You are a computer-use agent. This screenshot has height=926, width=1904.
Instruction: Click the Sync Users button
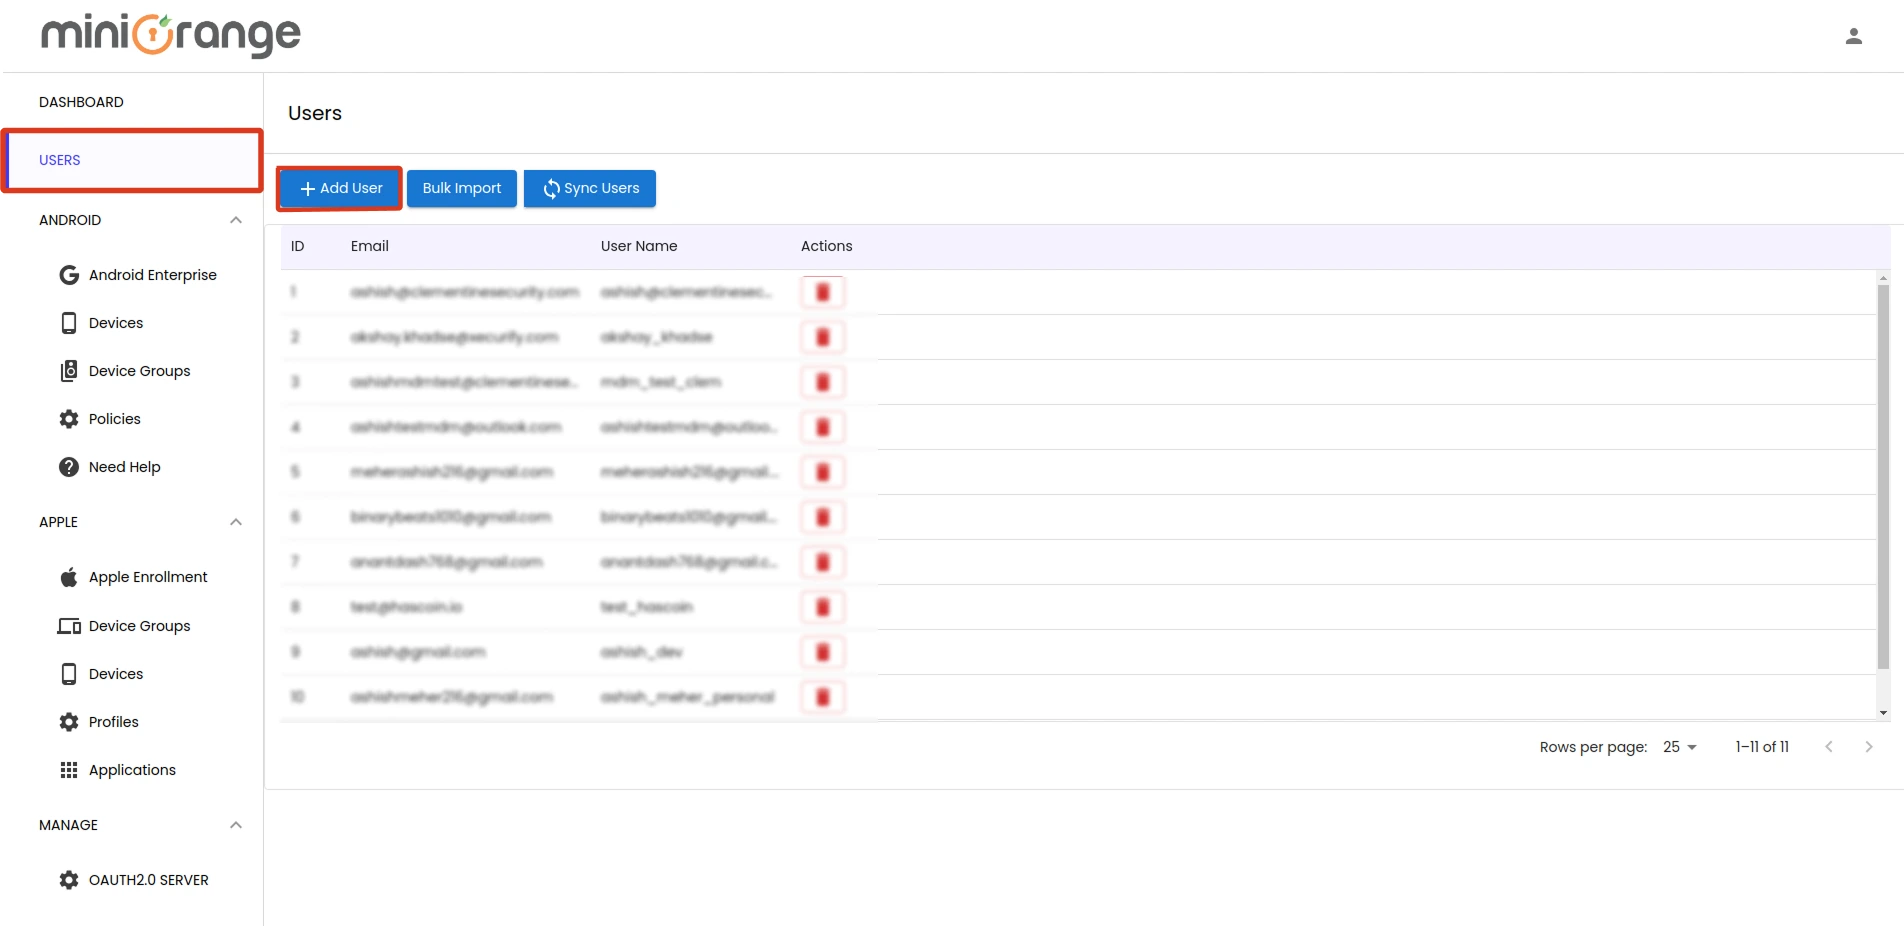pos(589,188)
